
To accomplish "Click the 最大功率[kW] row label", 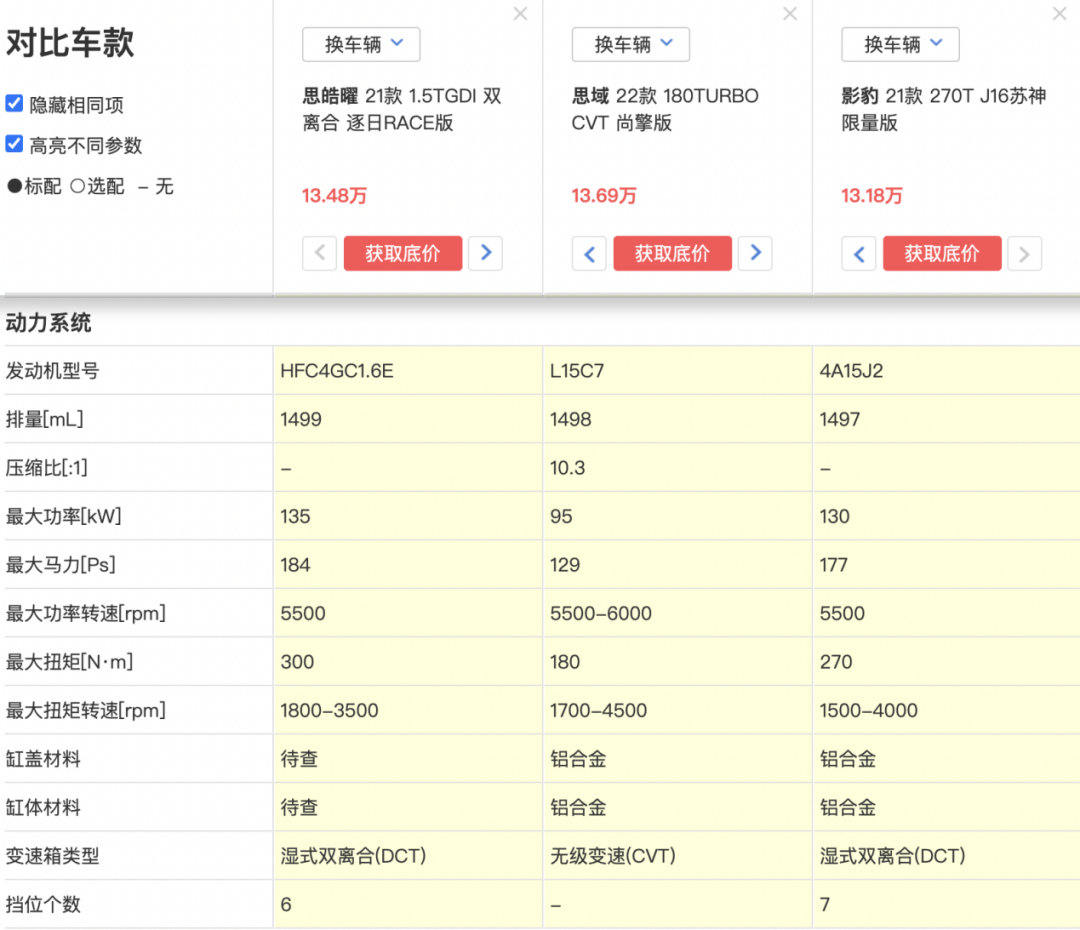I will pos(63,516).
